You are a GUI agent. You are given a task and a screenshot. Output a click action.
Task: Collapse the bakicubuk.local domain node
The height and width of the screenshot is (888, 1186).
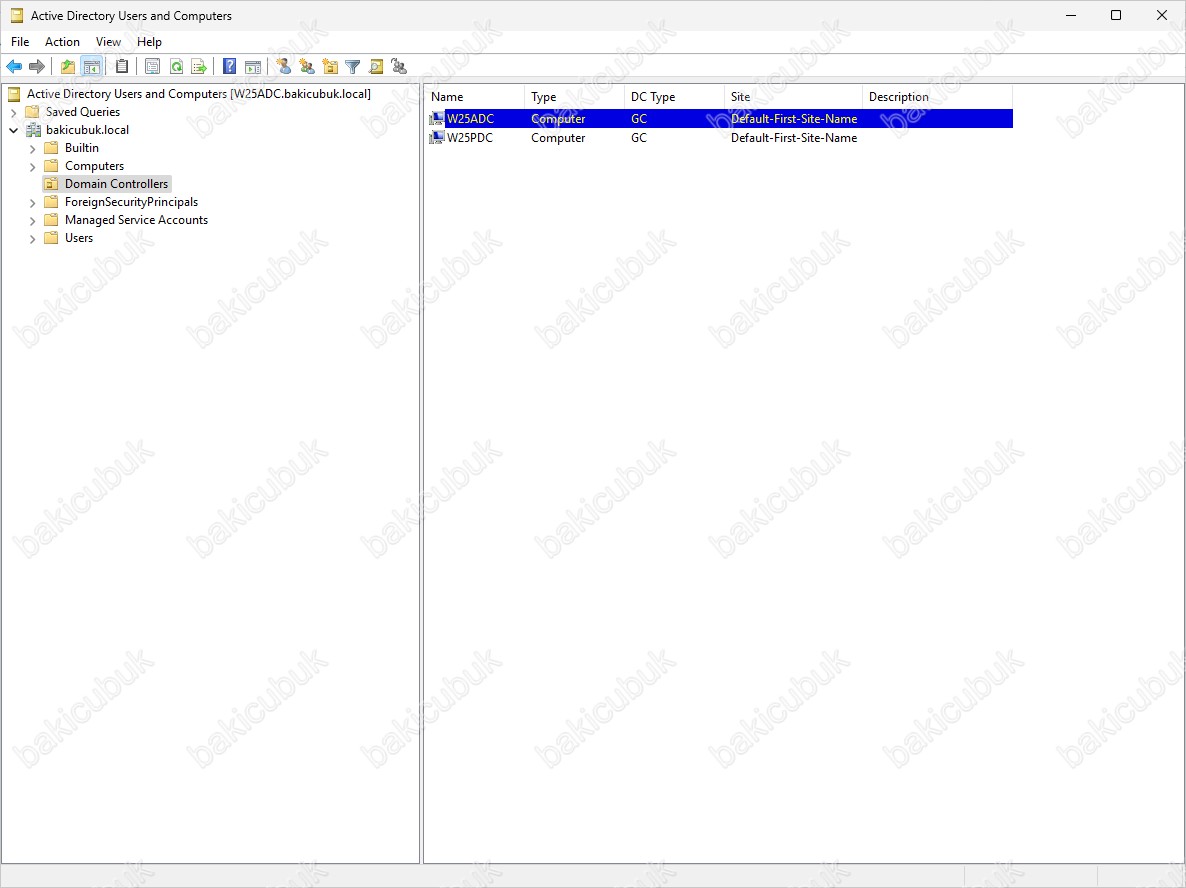(x=14, y=130)
